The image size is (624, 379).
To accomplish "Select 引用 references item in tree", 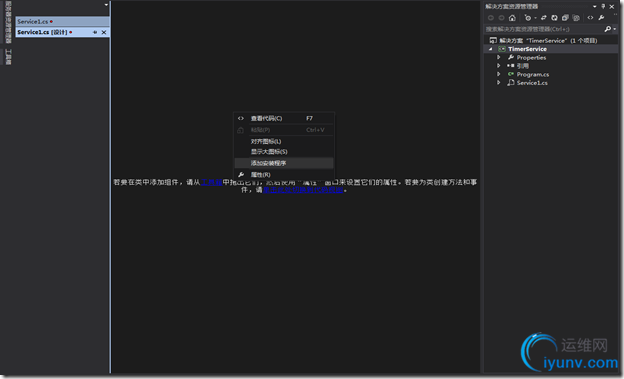I will [523, 66].
